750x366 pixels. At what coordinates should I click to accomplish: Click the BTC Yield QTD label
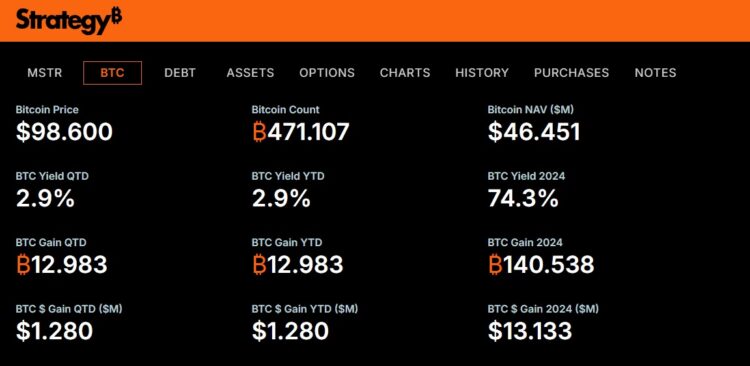tap(52, 176)
